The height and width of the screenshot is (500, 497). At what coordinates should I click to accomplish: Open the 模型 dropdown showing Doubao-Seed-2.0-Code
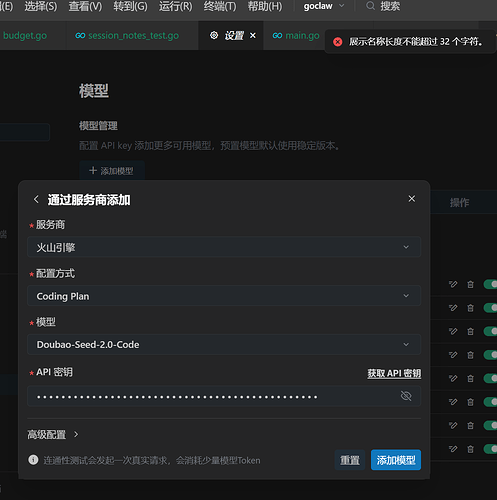pos(224,344)
